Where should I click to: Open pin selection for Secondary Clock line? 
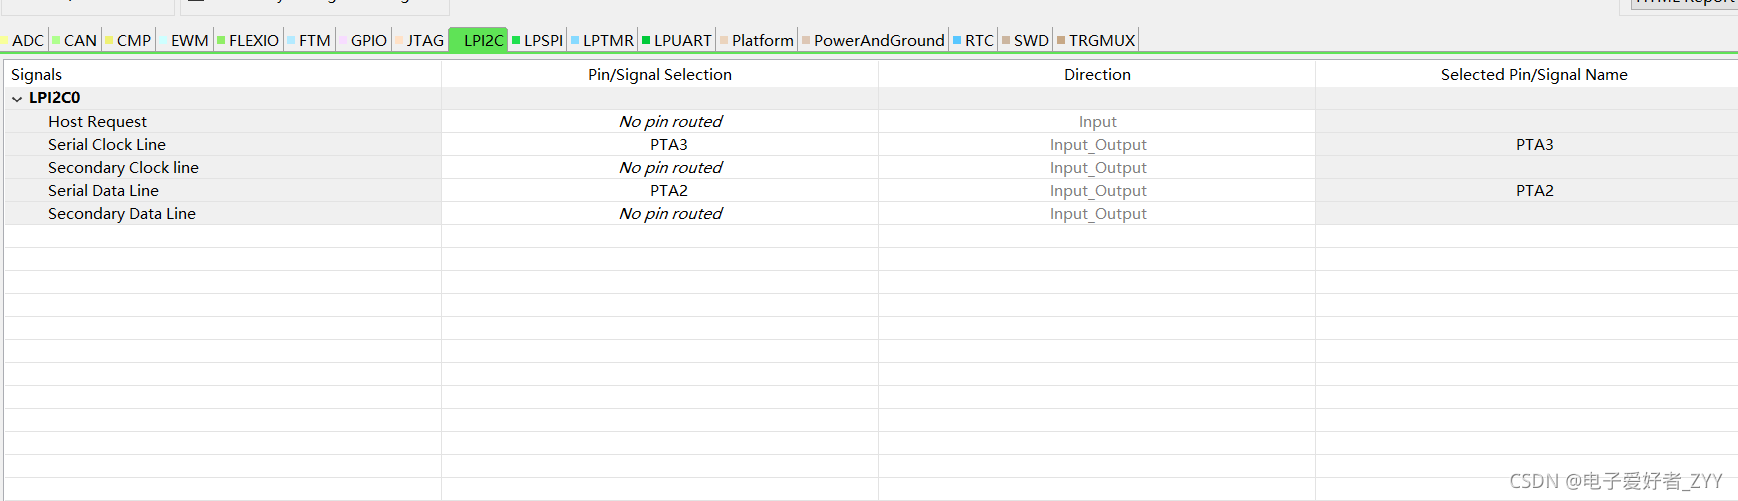pos(660,167)
